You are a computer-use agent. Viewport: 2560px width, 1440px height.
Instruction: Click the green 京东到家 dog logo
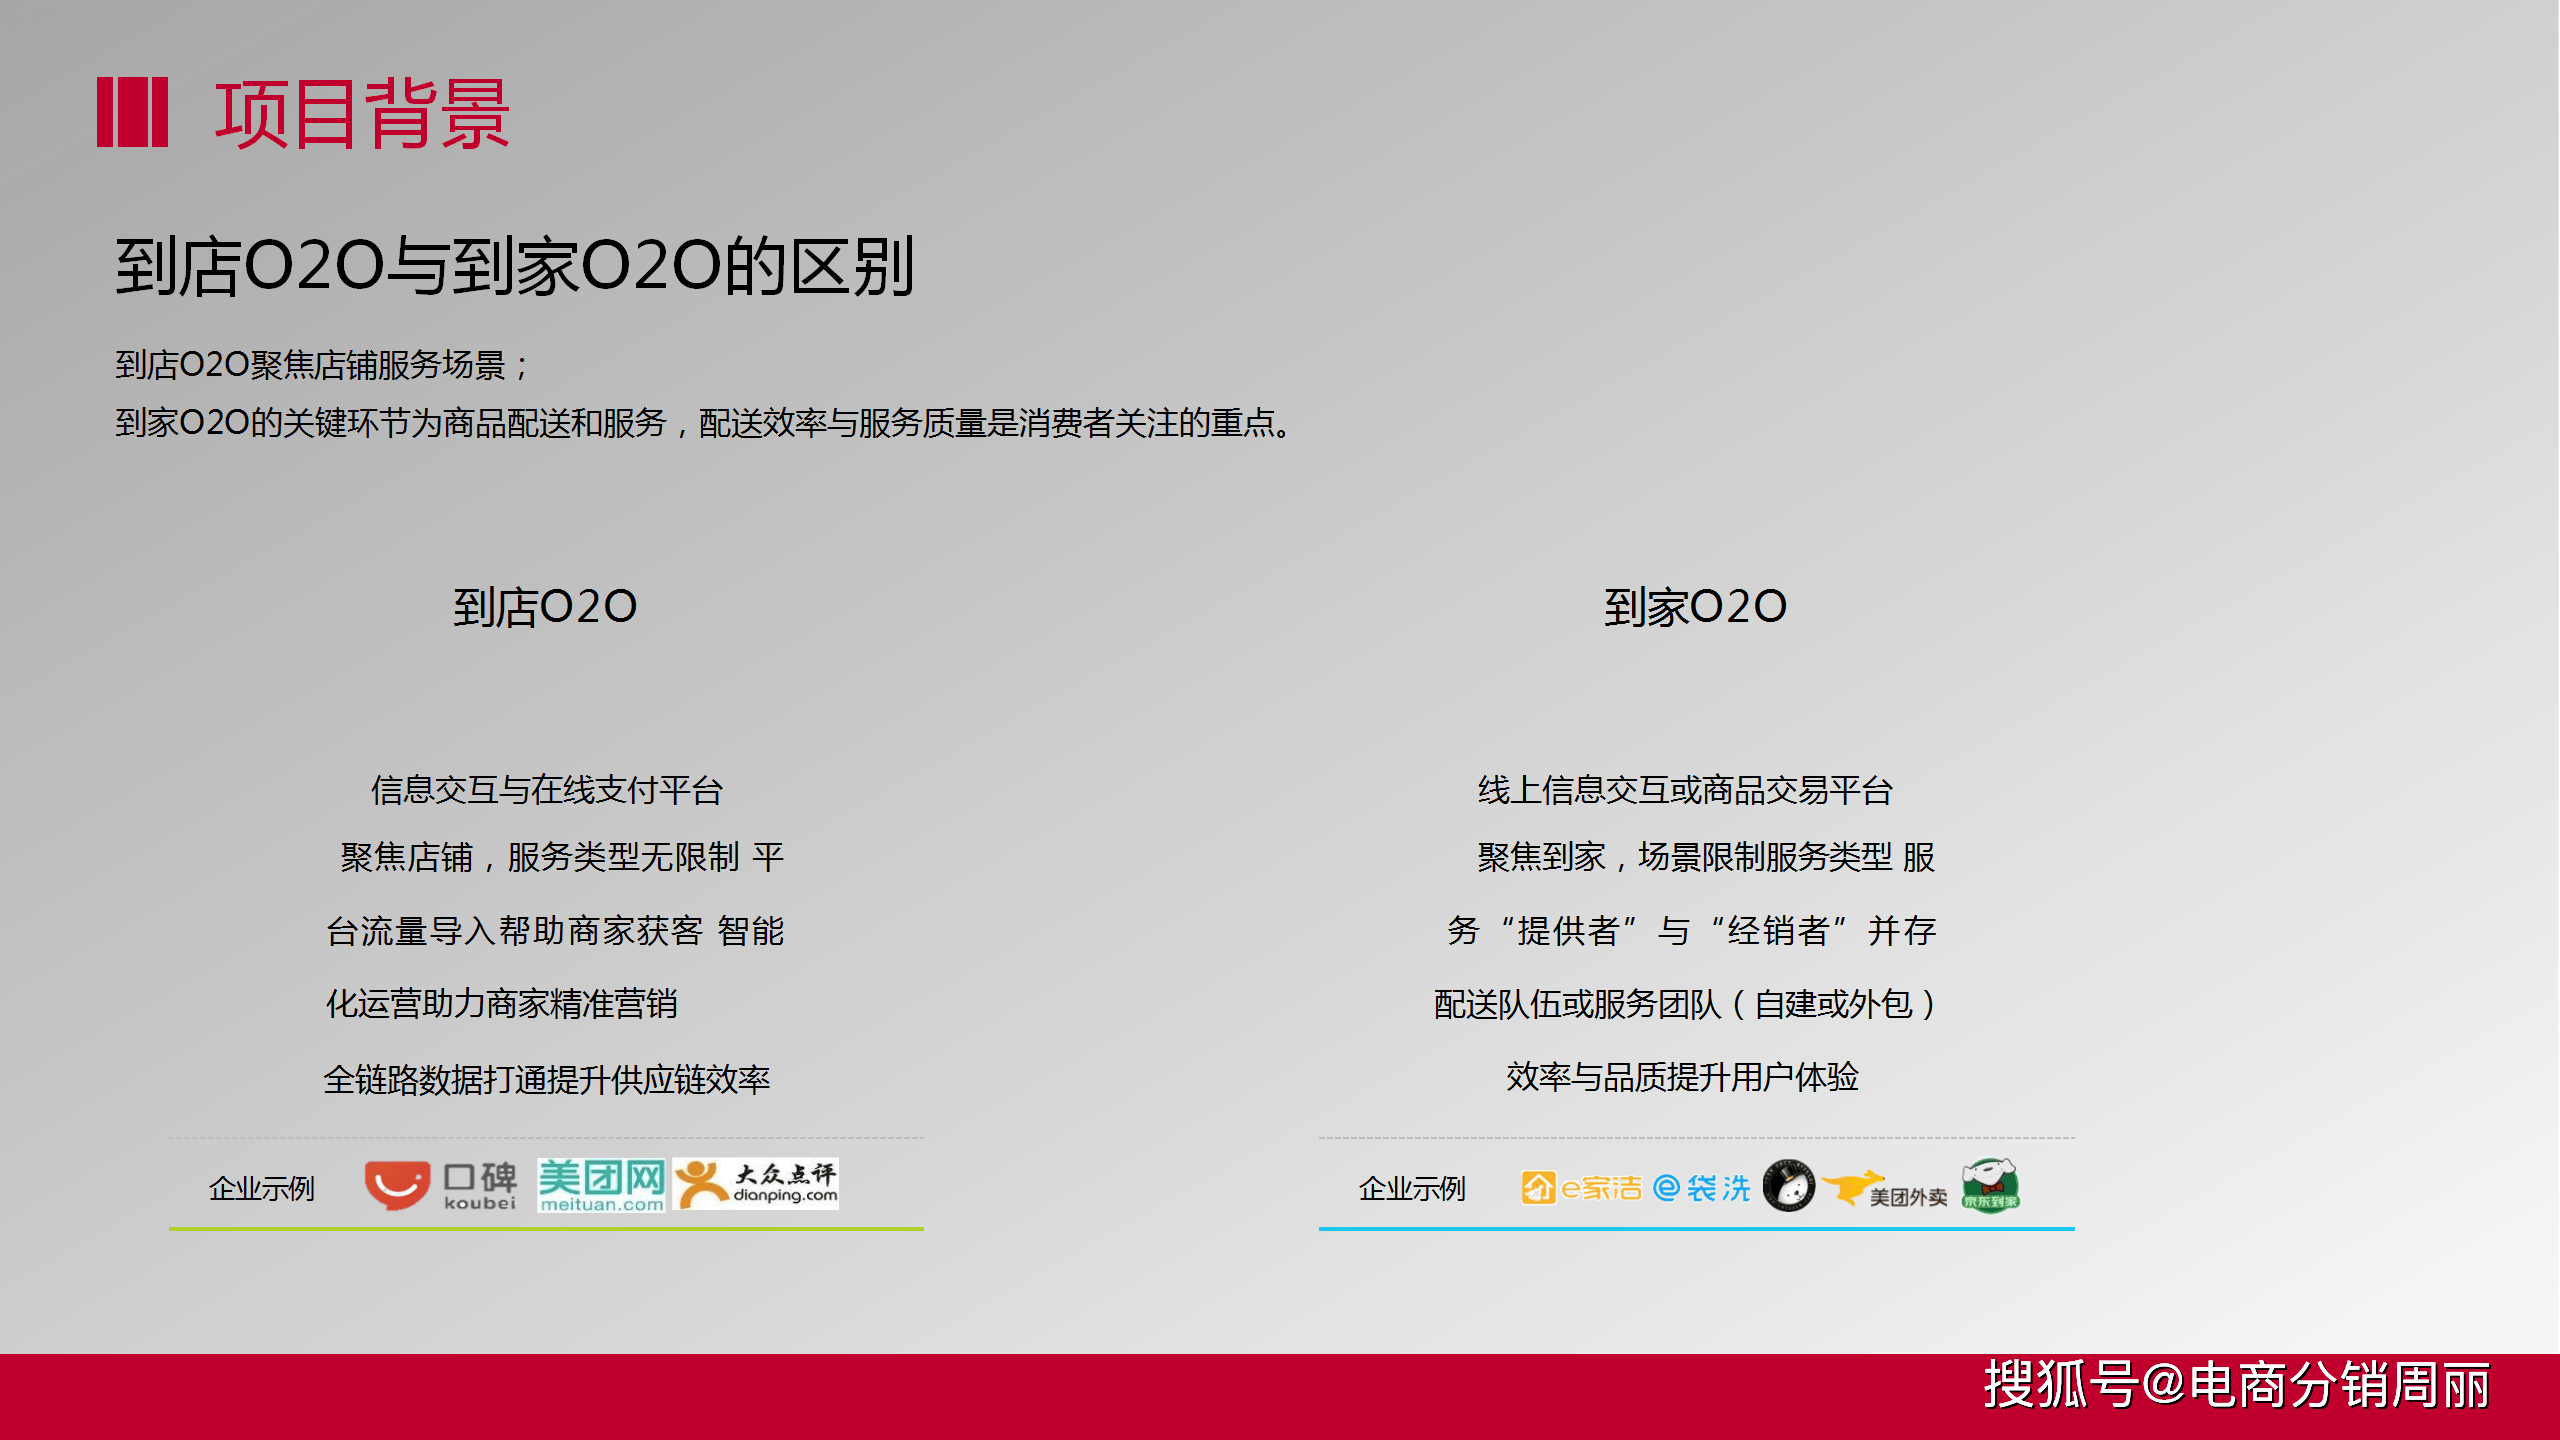coord(1990,1183)
